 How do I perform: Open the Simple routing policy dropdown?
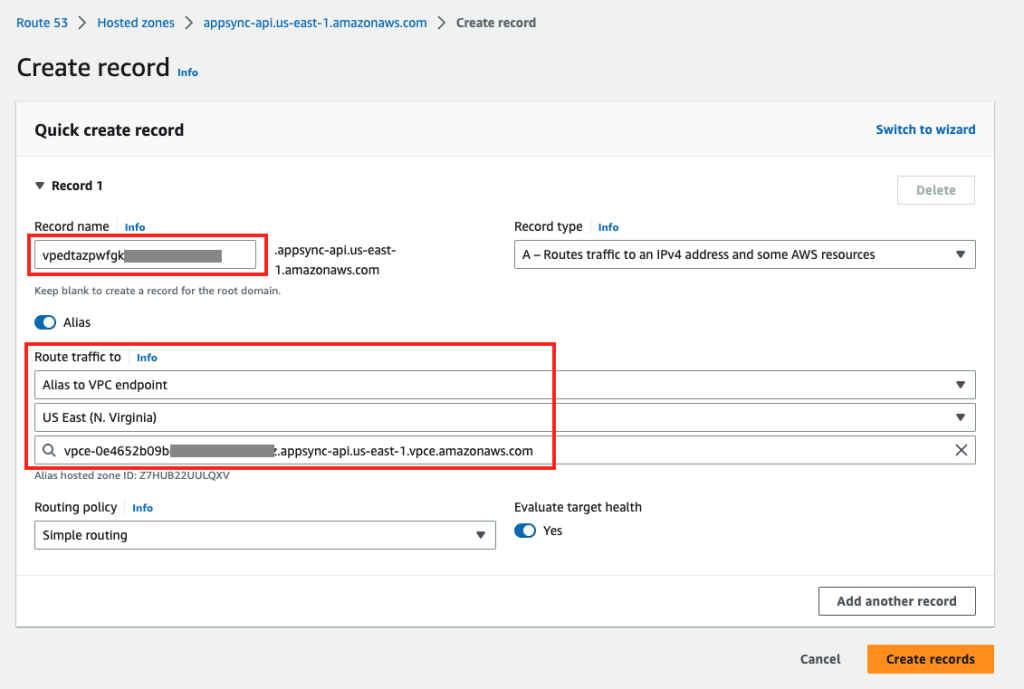[481, 535]
